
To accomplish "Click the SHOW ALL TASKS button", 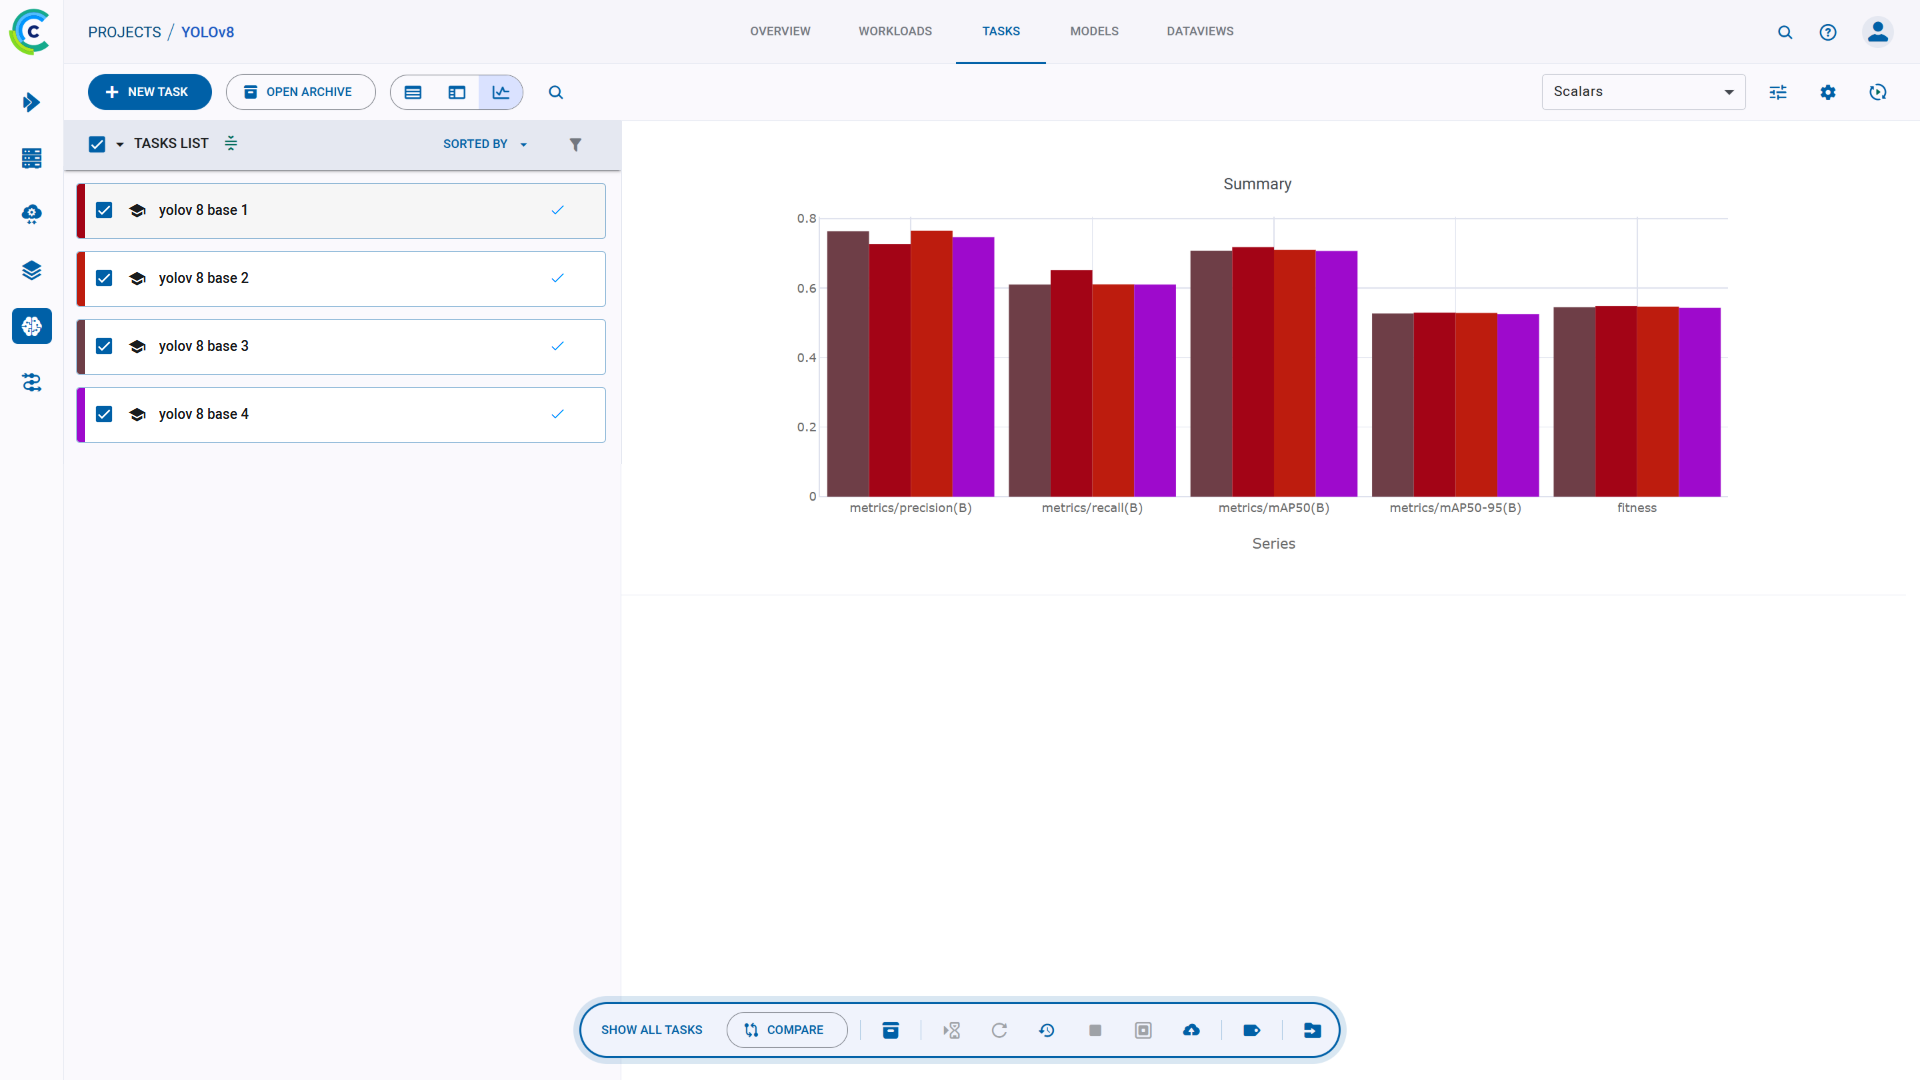I will point(652,1030).
